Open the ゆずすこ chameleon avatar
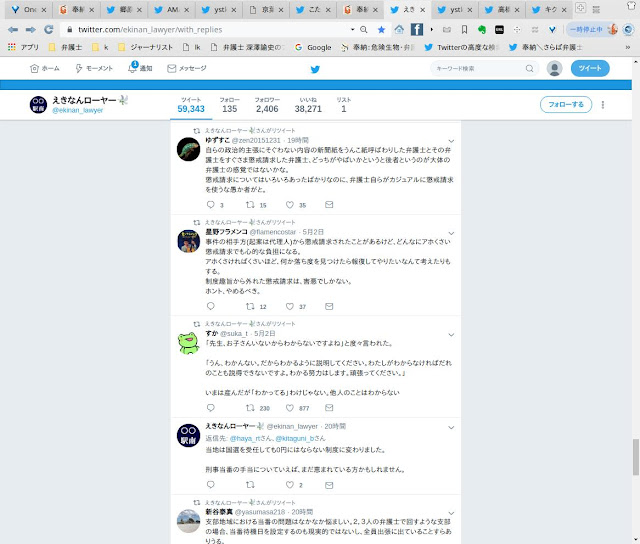640x544 pixels. [x=189, y=149]
